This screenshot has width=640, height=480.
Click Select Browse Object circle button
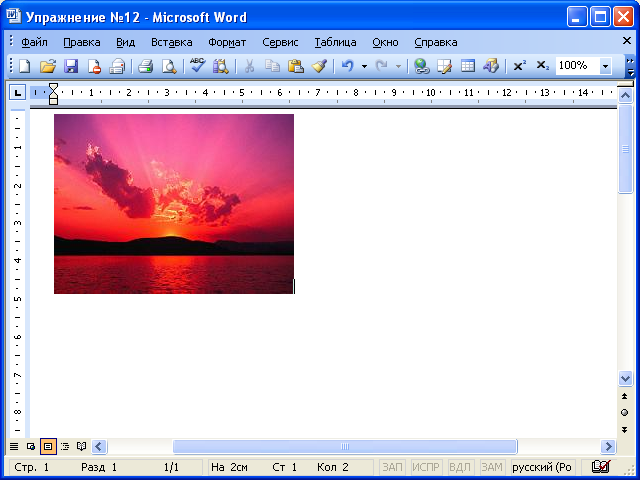pyautogui.click(x=624, y=413)
